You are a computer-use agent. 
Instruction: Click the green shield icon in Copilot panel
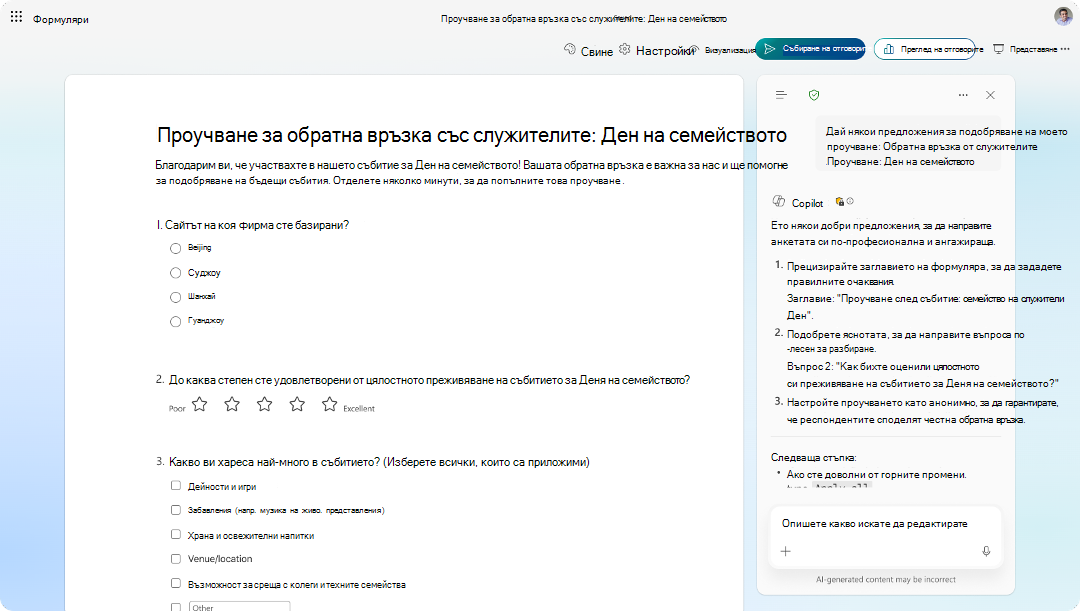(x=814, y=95)
